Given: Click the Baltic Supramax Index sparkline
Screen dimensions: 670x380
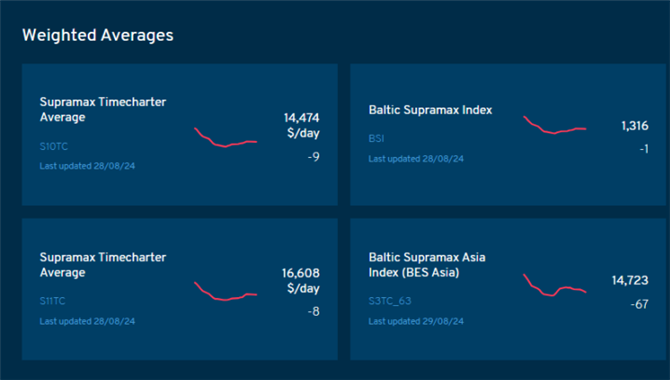Looking at the screenshot, I should pos(555,125).
